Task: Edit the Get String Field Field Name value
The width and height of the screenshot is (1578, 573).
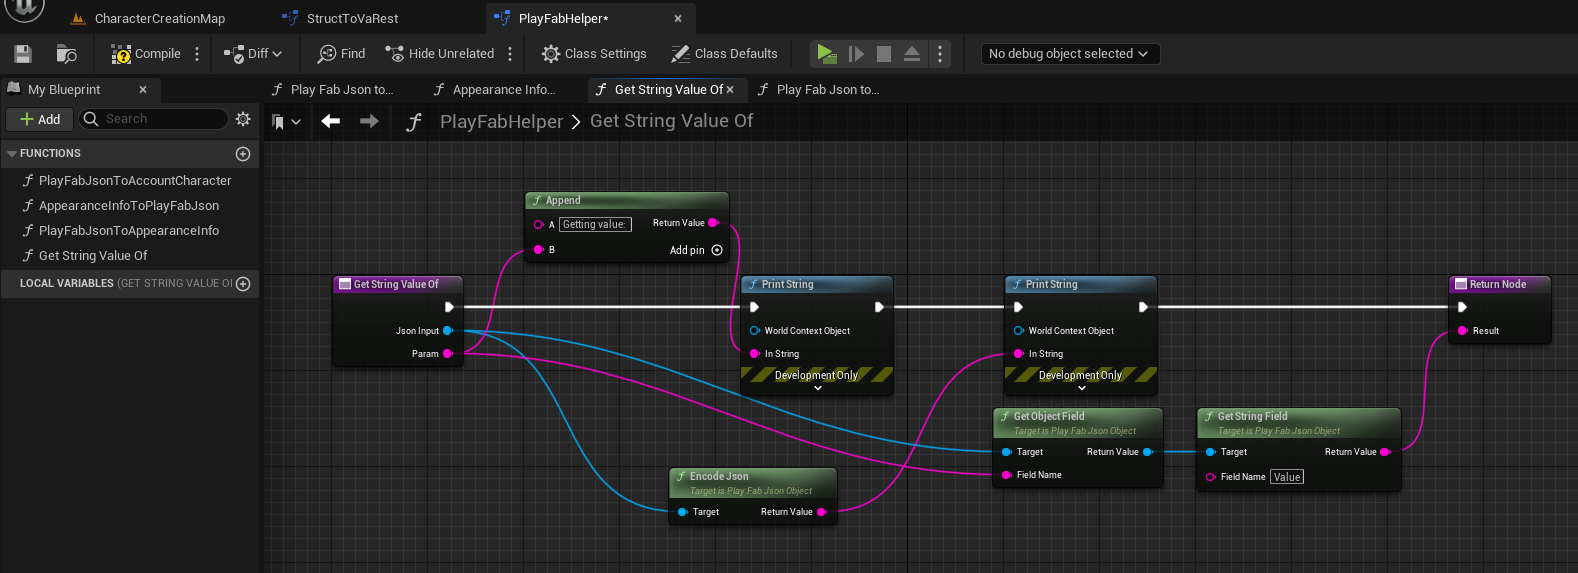Action: (x=1287, y=477)
